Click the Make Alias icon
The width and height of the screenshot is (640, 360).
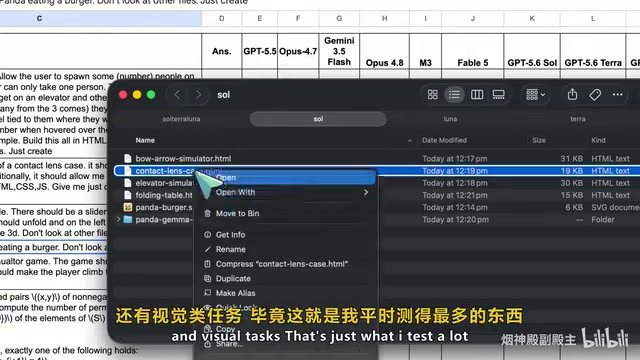[x=207, y=293]
